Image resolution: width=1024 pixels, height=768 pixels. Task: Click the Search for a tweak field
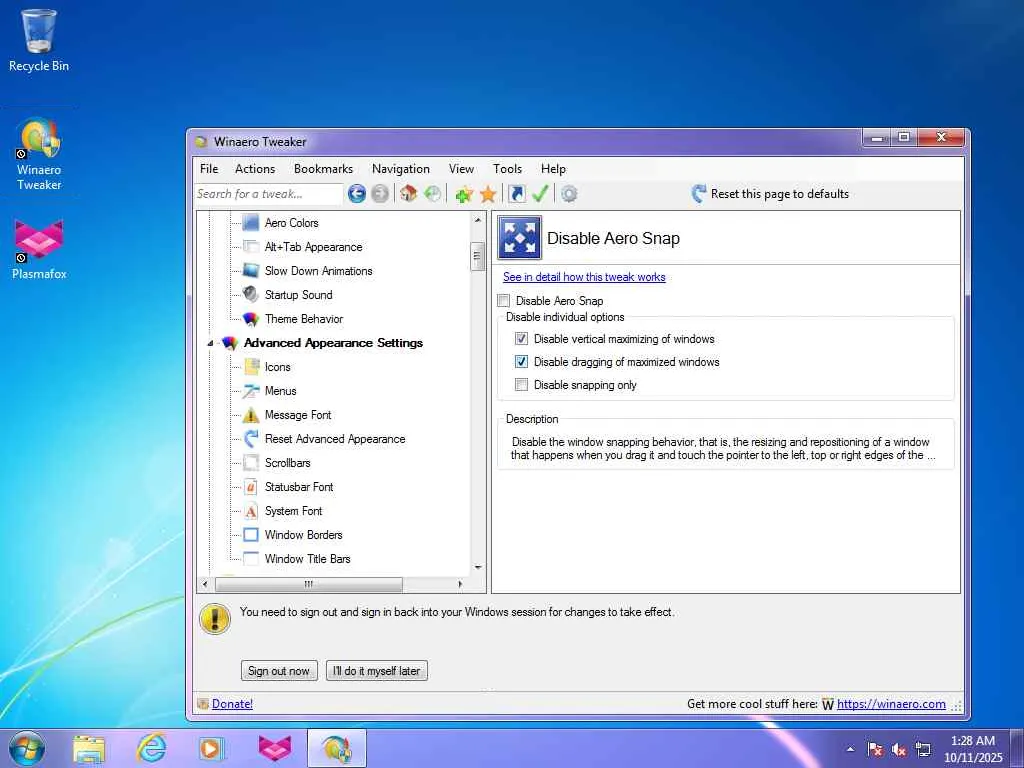point(268,194)
